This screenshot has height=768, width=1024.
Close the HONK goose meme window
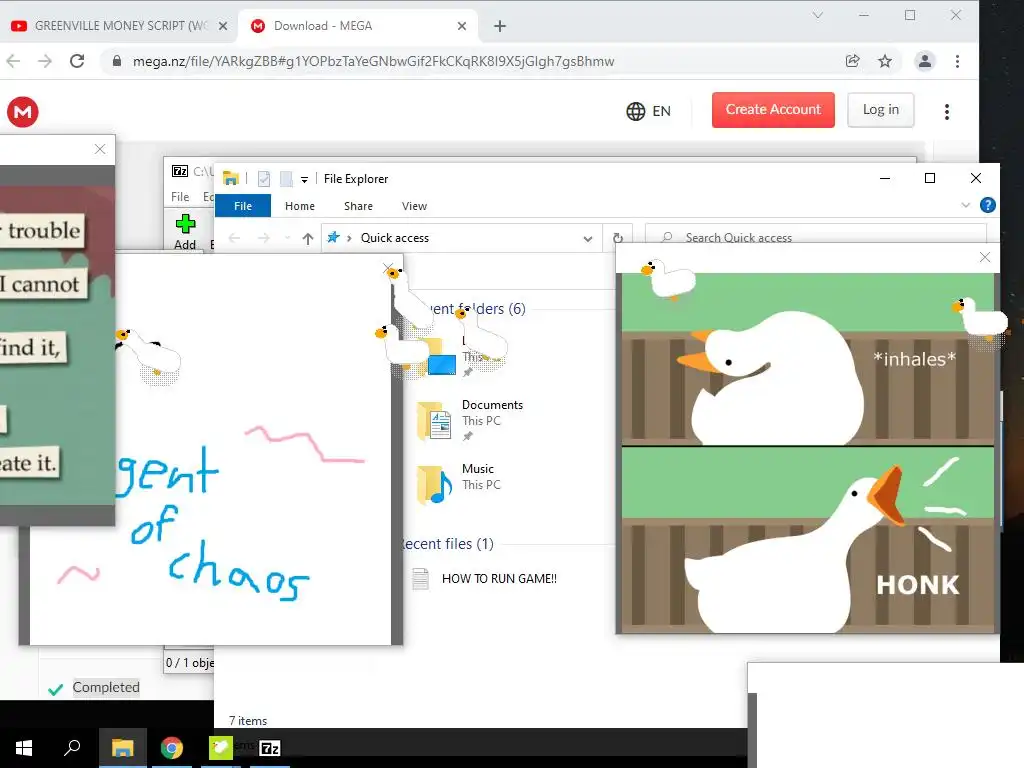pyautogui.click(x=985, y=257)
